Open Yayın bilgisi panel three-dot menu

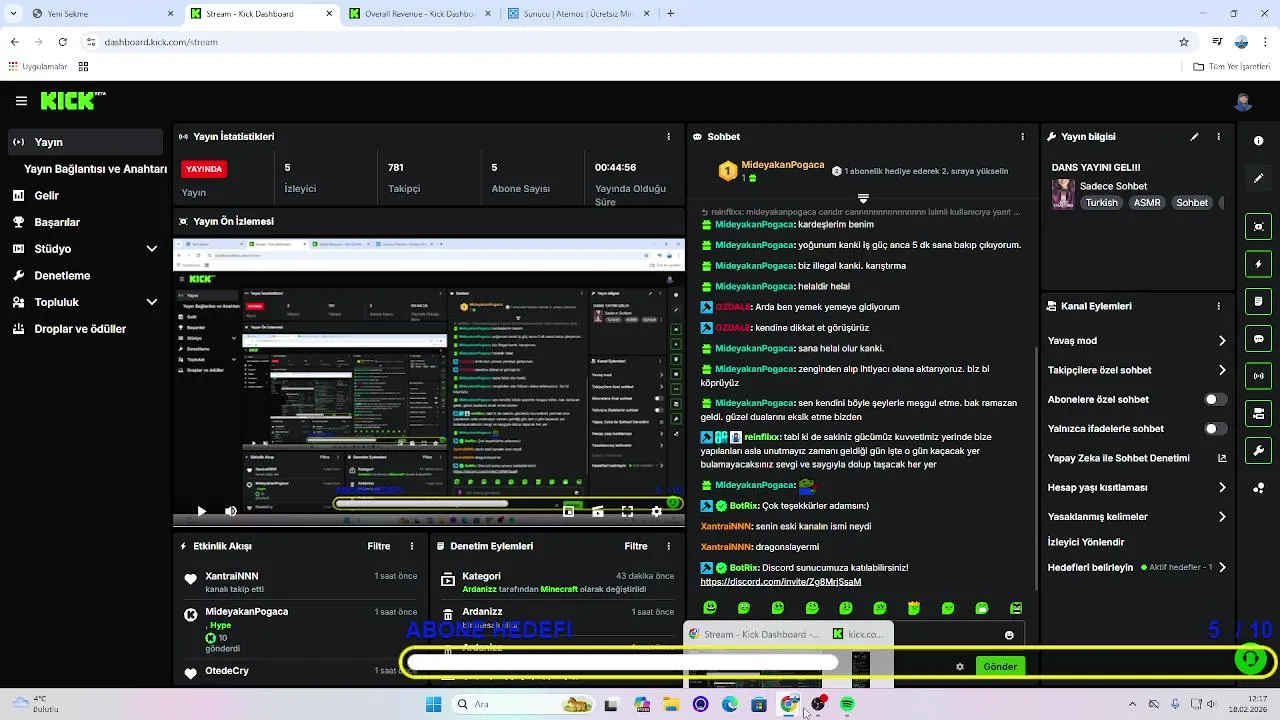click(1218, 137)
